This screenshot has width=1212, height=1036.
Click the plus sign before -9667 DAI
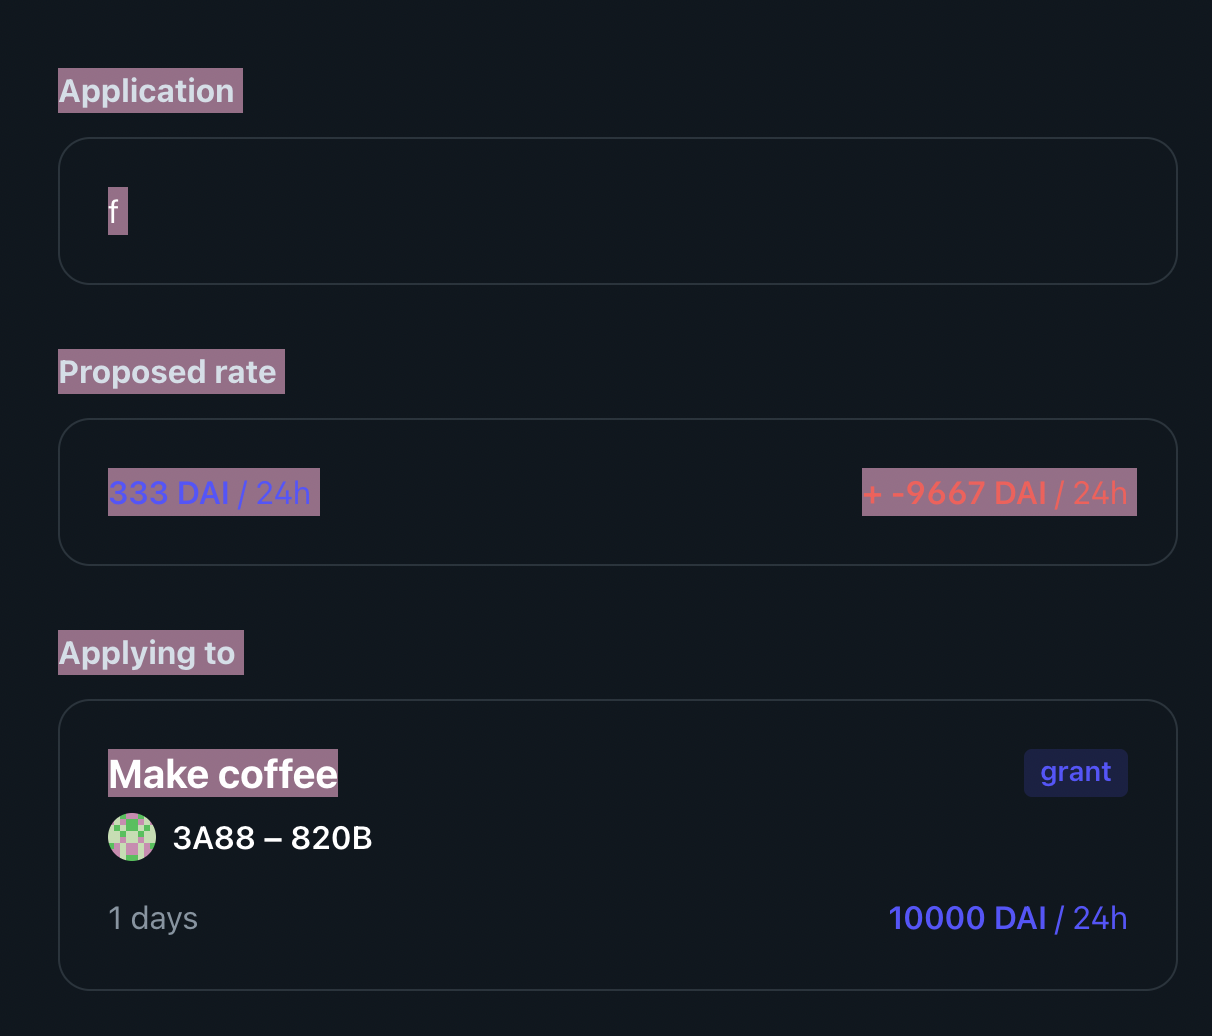tap(874, 492)
